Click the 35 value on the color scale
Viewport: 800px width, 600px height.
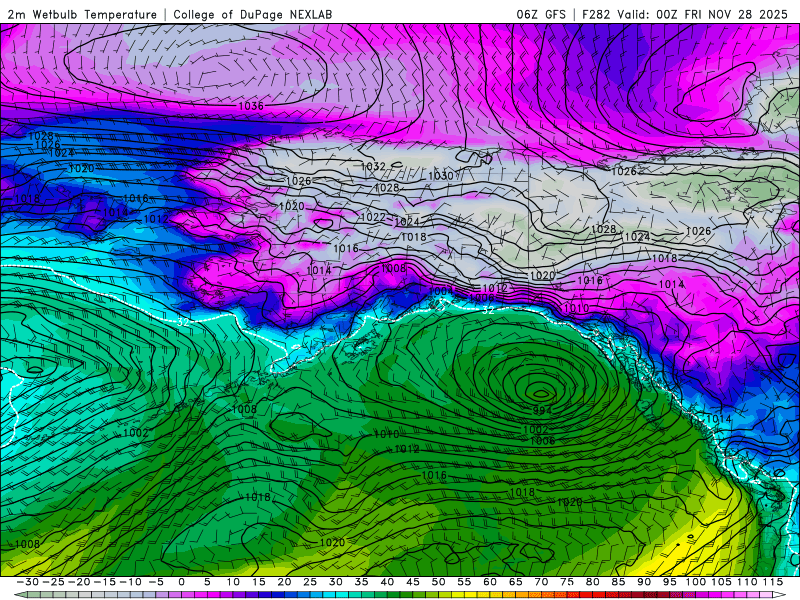point(361,582)
